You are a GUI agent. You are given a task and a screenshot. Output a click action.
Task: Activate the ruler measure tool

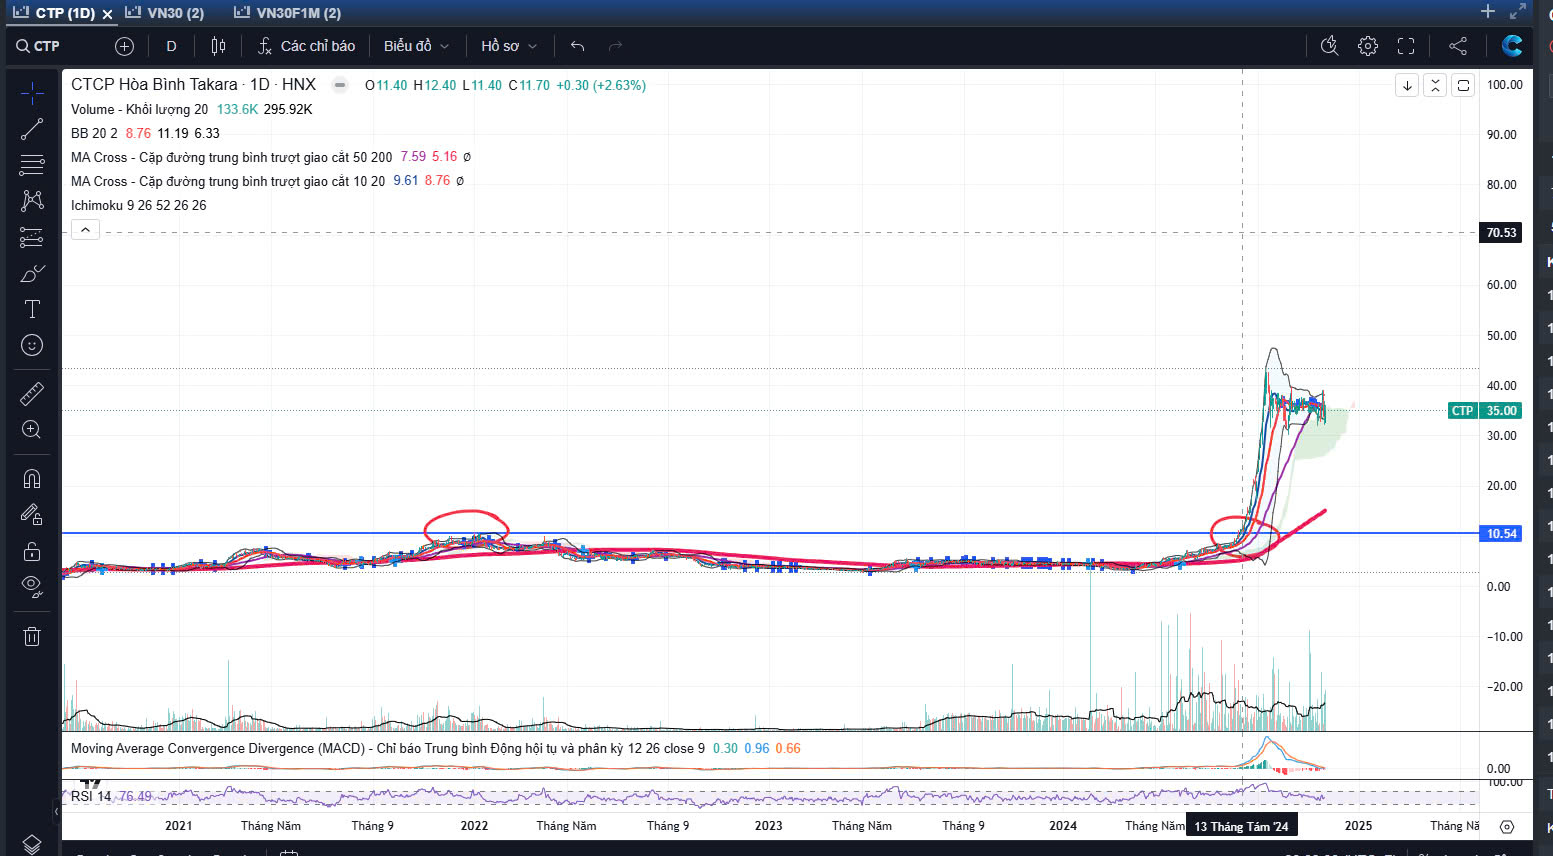click(32, 394)
